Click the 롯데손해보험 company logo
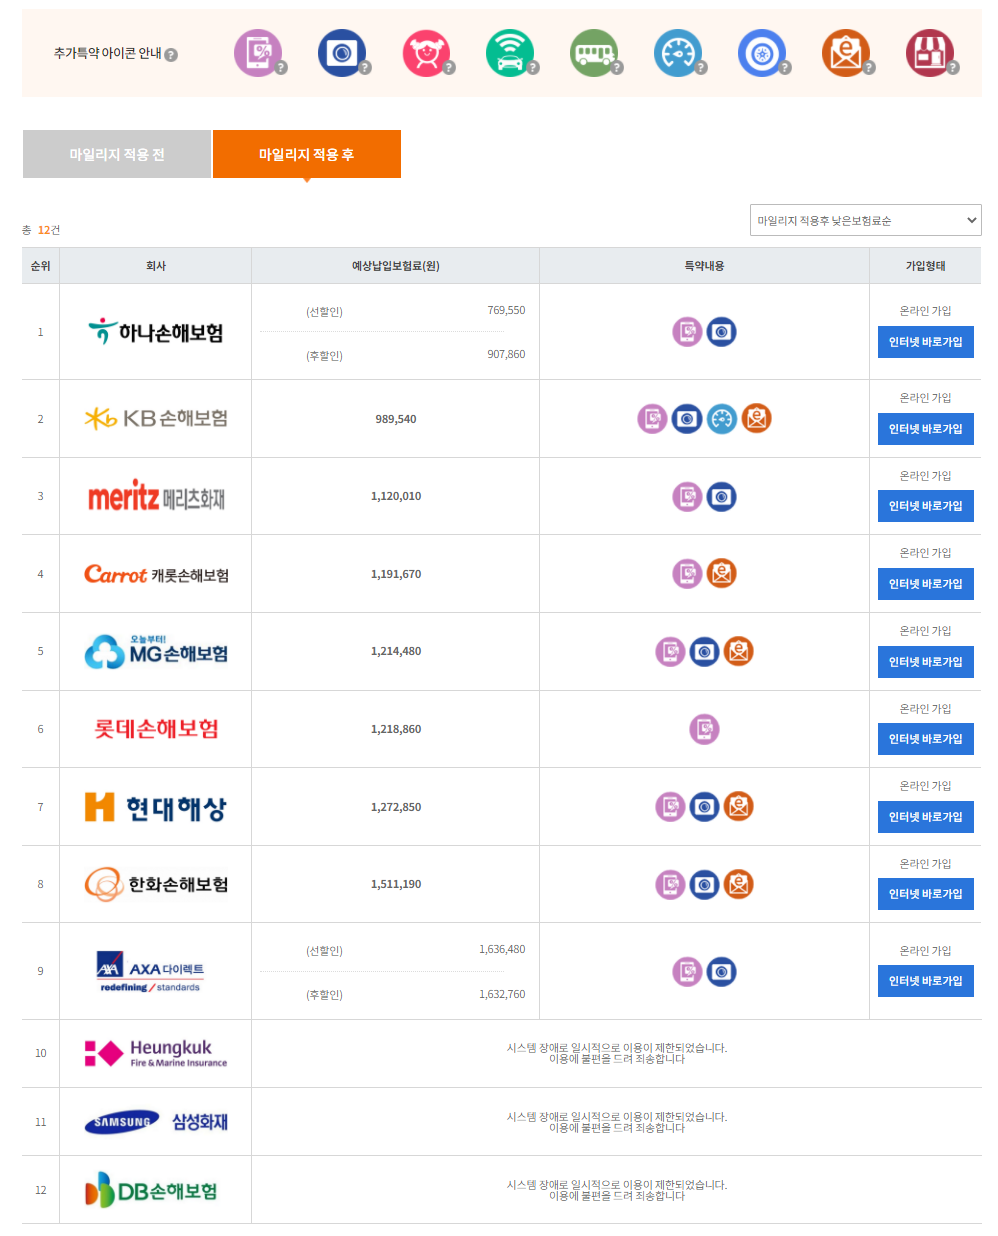The height and width of the screenshot is (1236, 998). coord(156,729)
